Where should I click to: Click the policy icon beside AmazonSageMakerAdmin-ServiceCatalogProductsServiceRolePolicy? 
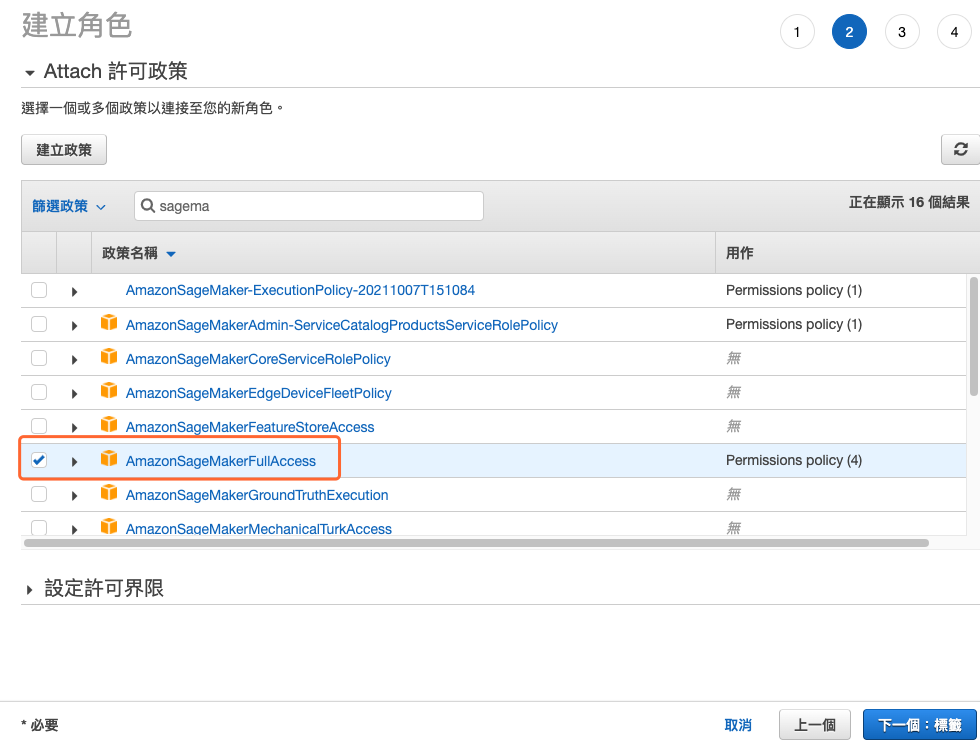point(109,322)
